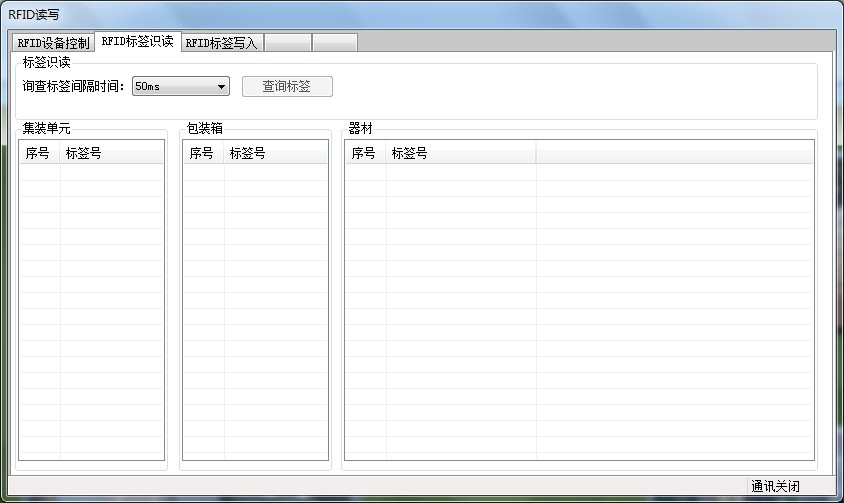Open the RFID标签写入 tab

coord(221,43)
